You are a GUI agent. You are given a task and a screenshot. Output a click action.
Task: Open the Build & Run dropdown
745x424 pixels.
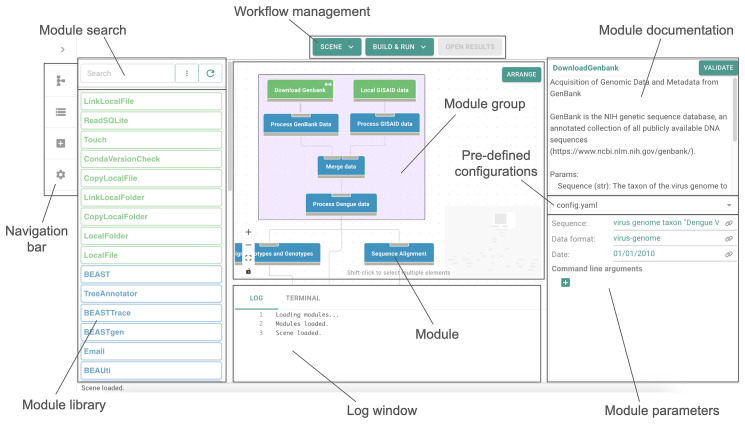[400, 46]
